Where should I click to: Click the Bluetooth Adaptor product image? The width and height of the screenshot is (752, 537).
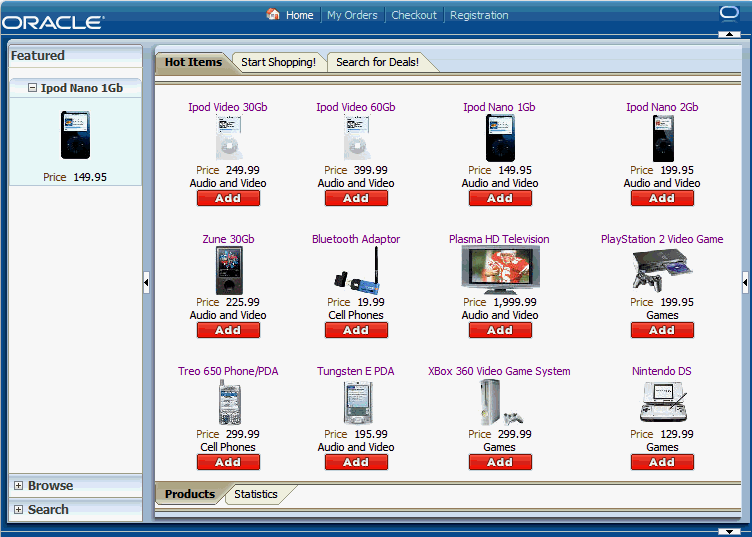[357, 270]
